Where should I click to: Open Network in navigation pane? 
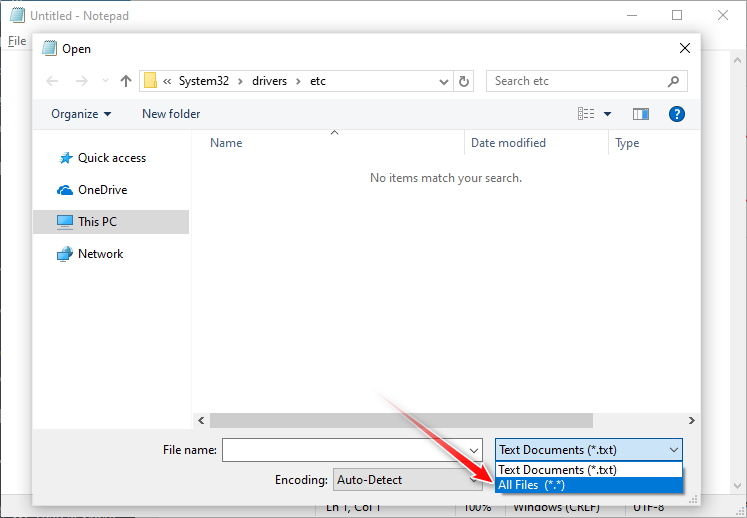click(x=100, y=254)
